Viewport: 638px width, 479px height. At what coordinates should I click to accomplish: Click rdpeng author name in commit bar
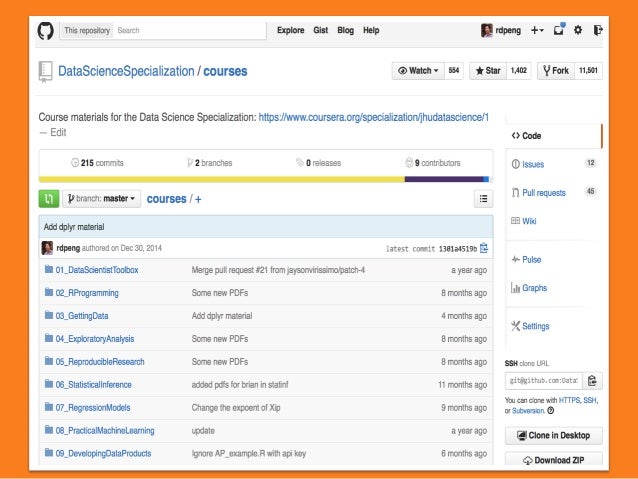point(68,248)
